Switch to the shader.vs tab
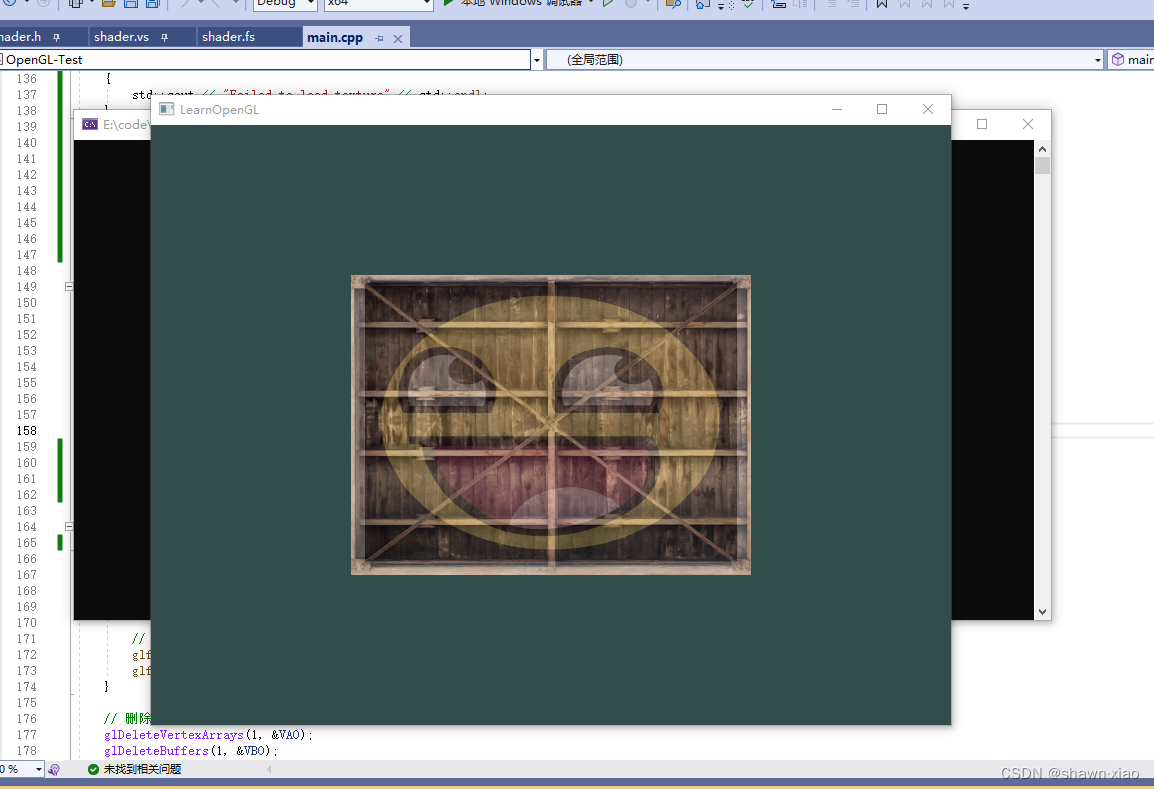The height and width of the screenshot is (789, 1154). 122,36
